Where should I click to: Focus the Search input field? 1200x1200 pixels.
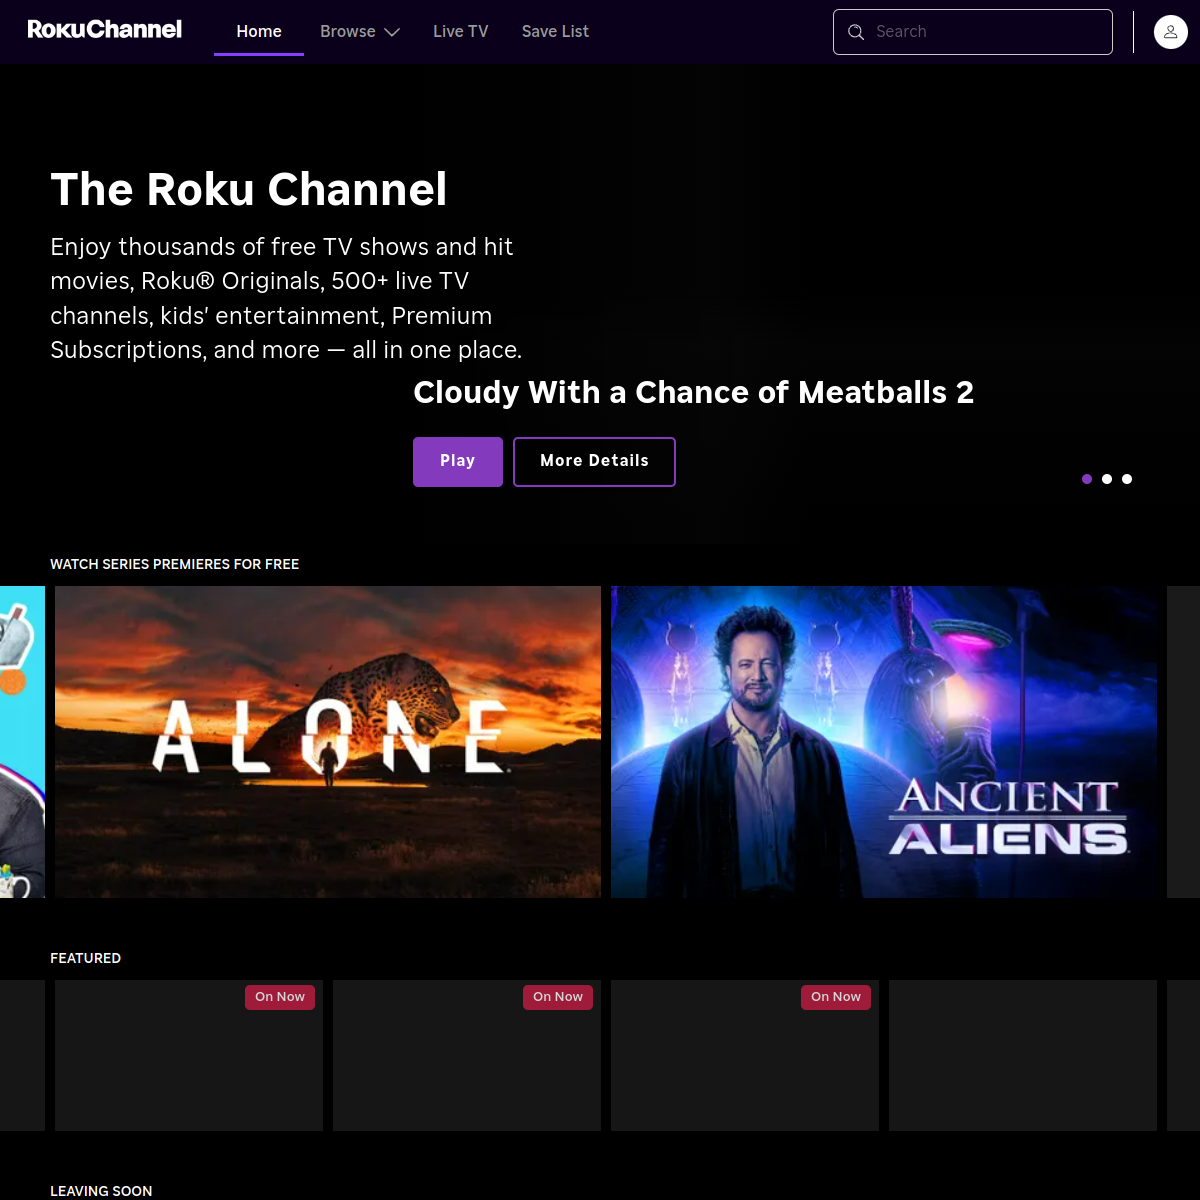click(x=973, y=32)
